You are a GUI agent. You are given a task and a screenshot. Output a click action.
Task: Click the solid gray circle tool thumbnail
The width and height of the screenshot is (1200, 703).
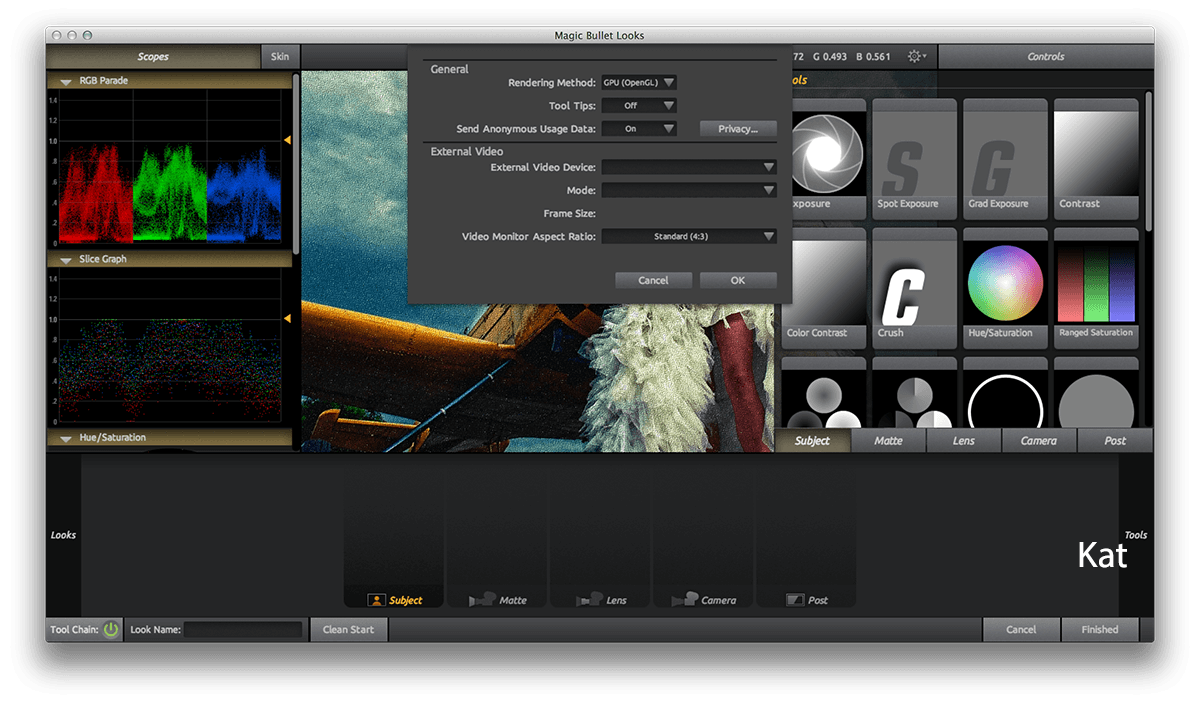click(1095, 393)
